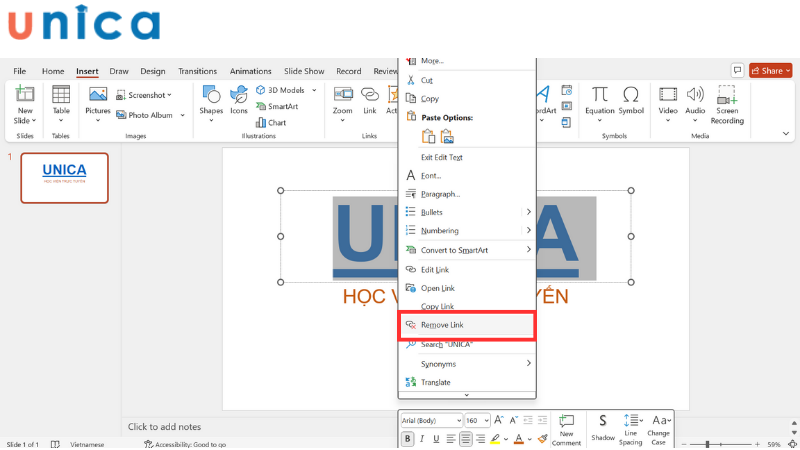Switch to the Home tab
Viewport: 800px width, 450px height.
pos(53,71)
